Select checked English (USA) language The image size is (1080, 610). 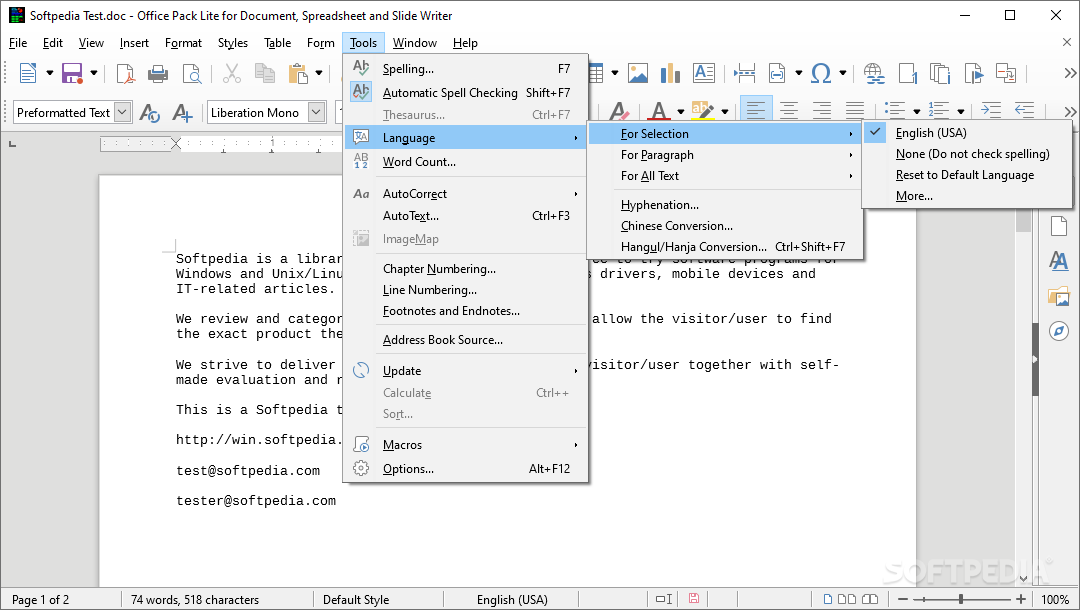966,133
